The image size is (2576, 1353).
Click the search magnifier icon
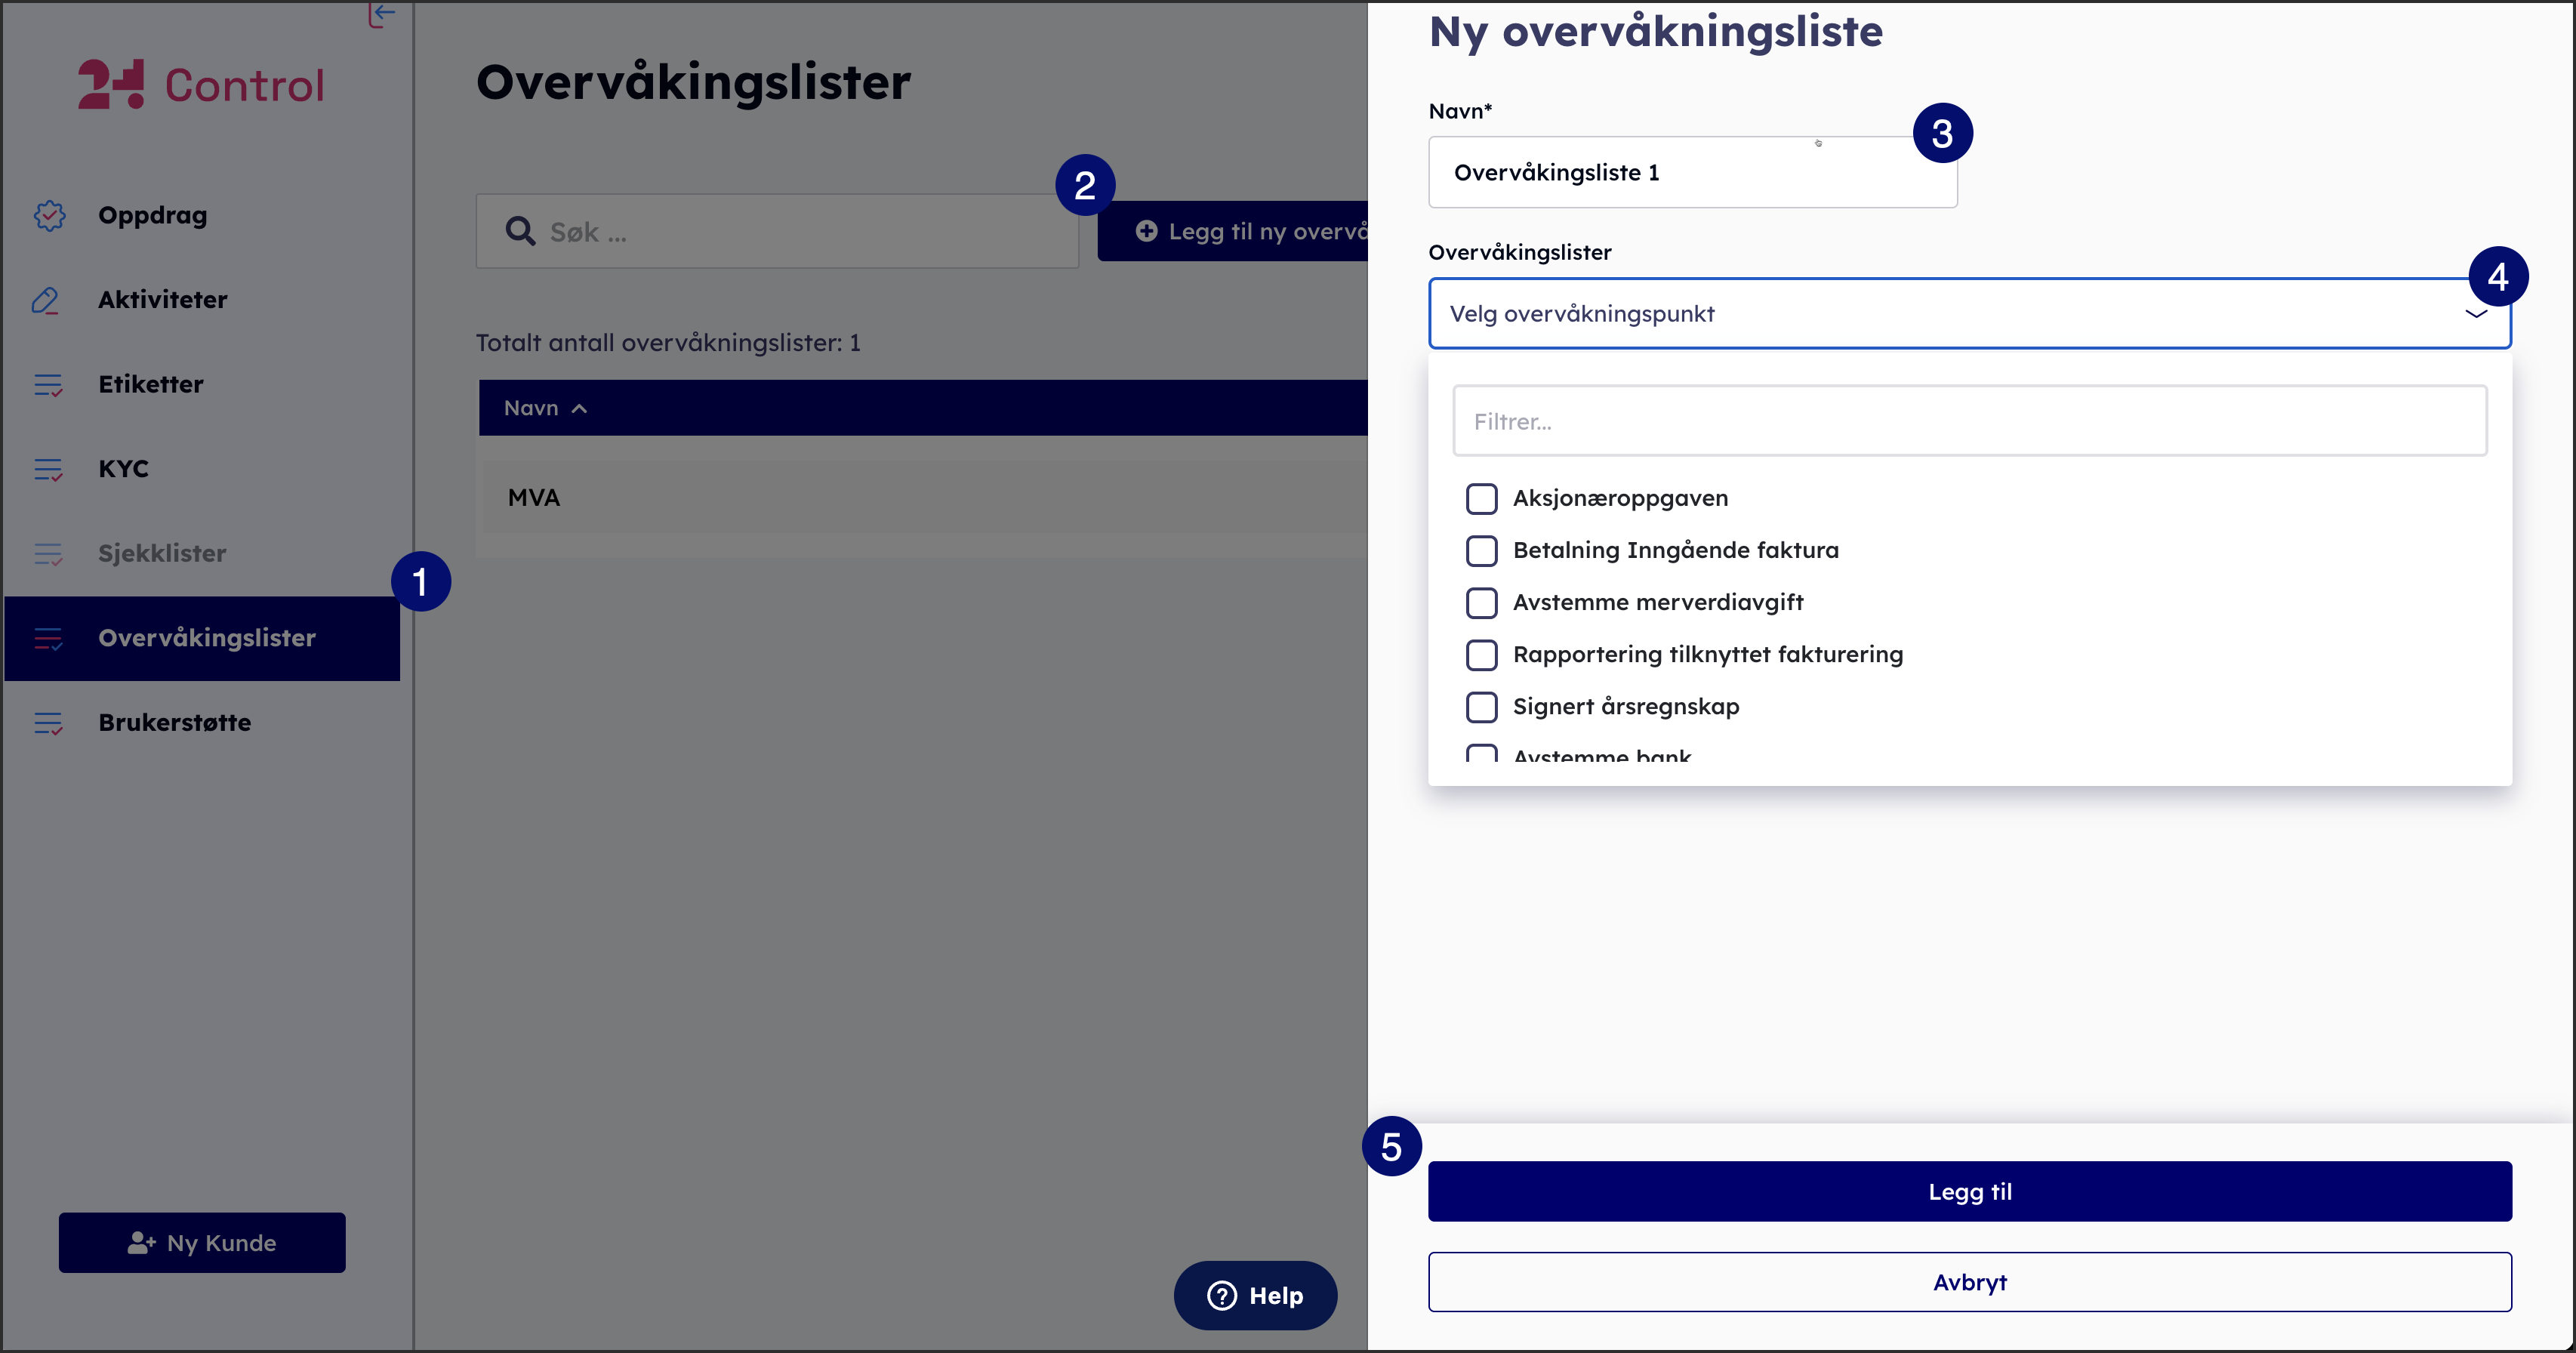[520, 232]
